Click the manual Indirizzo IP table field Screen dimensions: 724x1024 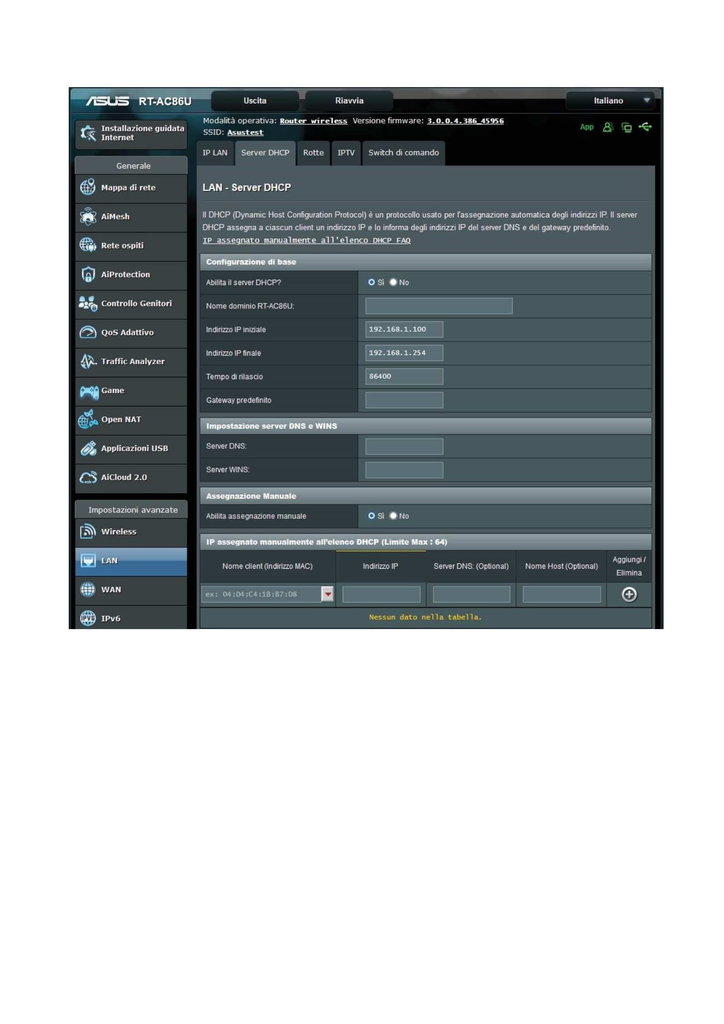(x=381, y=594)
